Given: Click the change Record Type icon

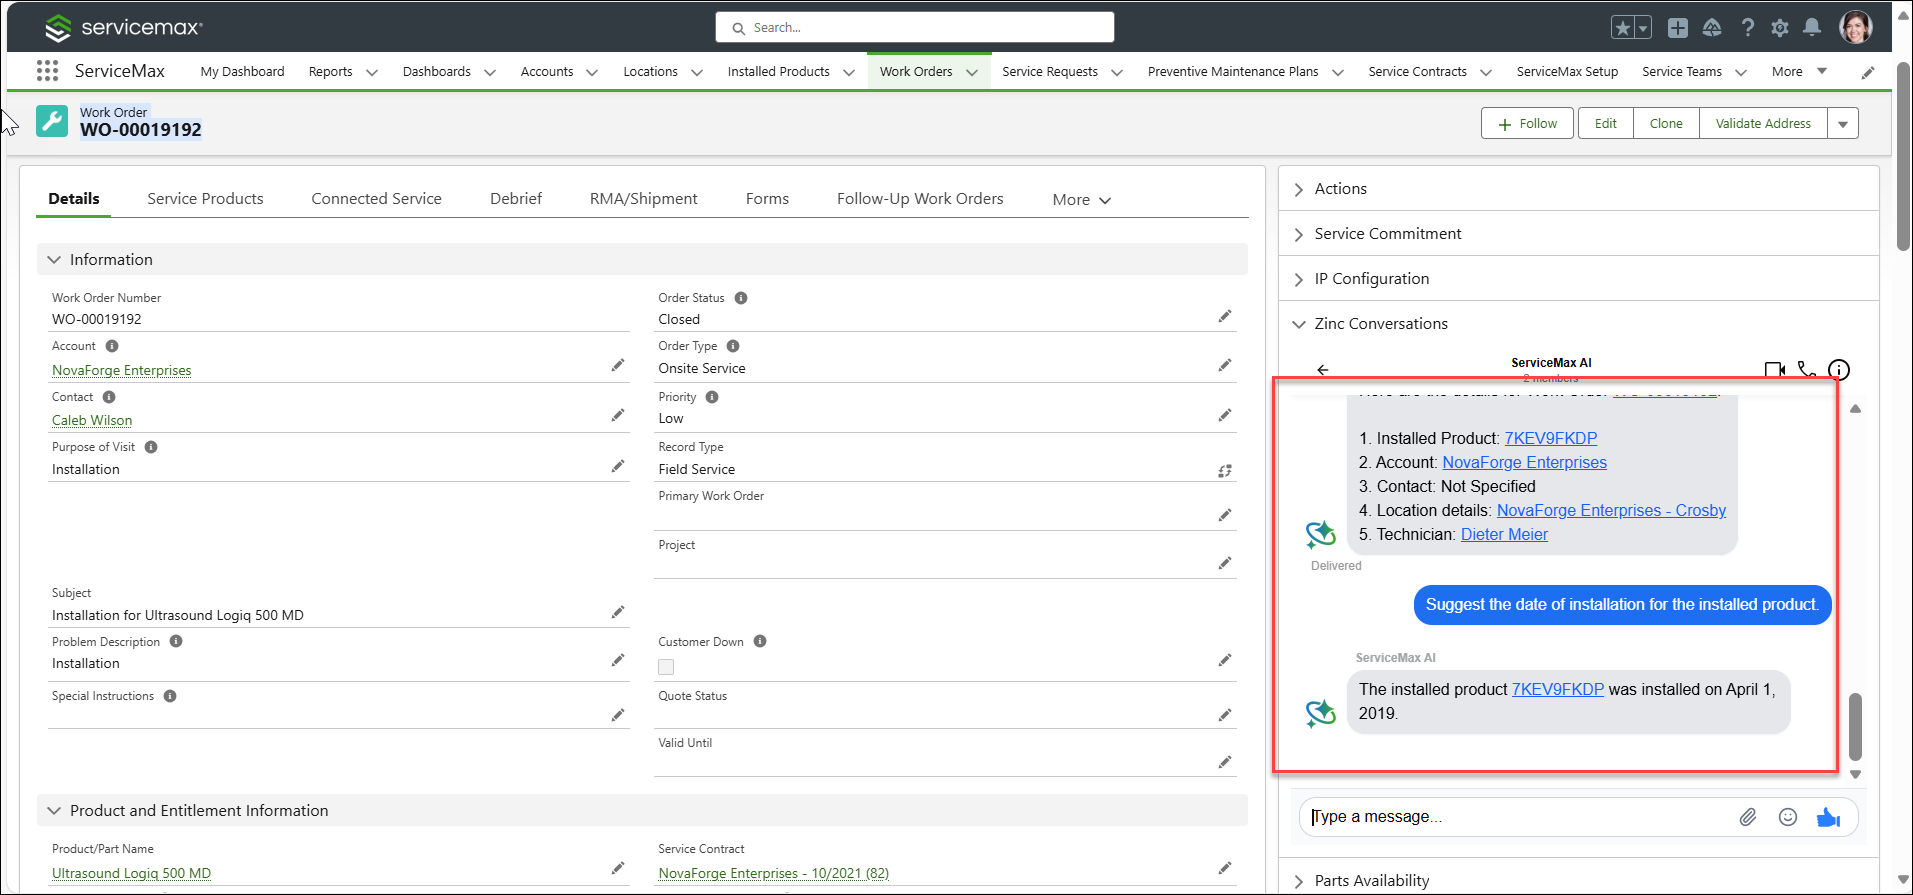Looking at the screenshot, I should coord(1225,471).
